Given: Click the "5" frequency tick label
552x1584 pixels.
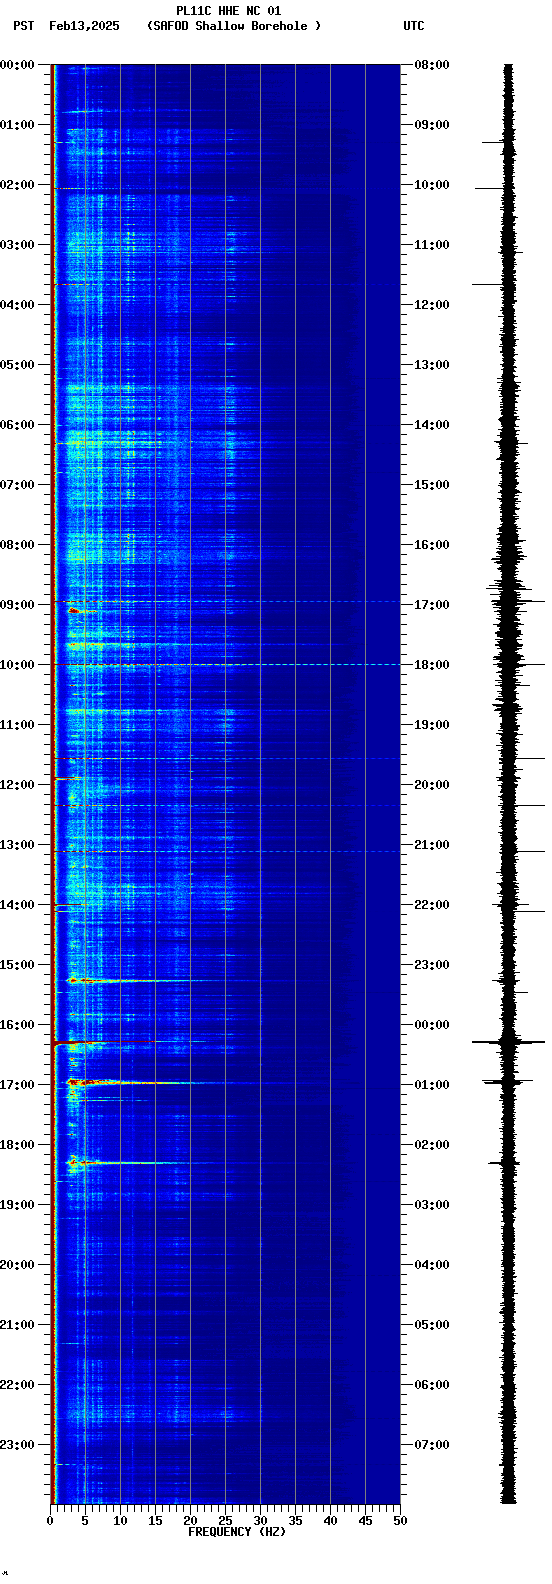Looking at the screenshot, I should point(85,1521).
